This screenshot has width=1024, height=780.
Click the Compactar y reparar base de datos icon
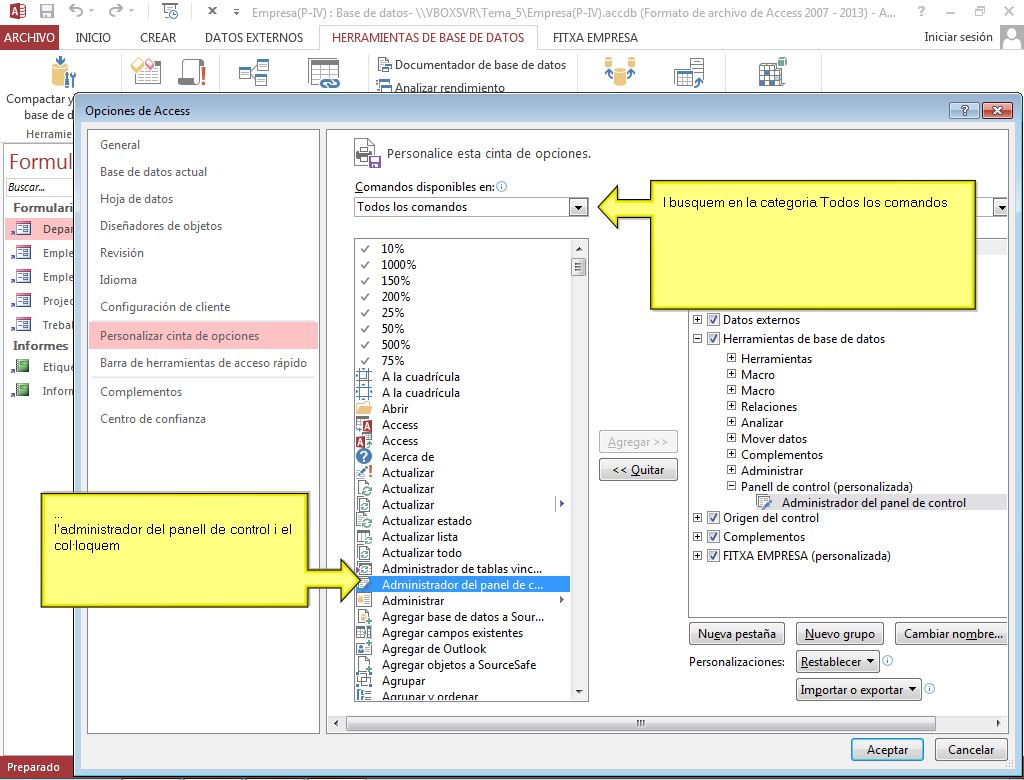click(63, 72)
